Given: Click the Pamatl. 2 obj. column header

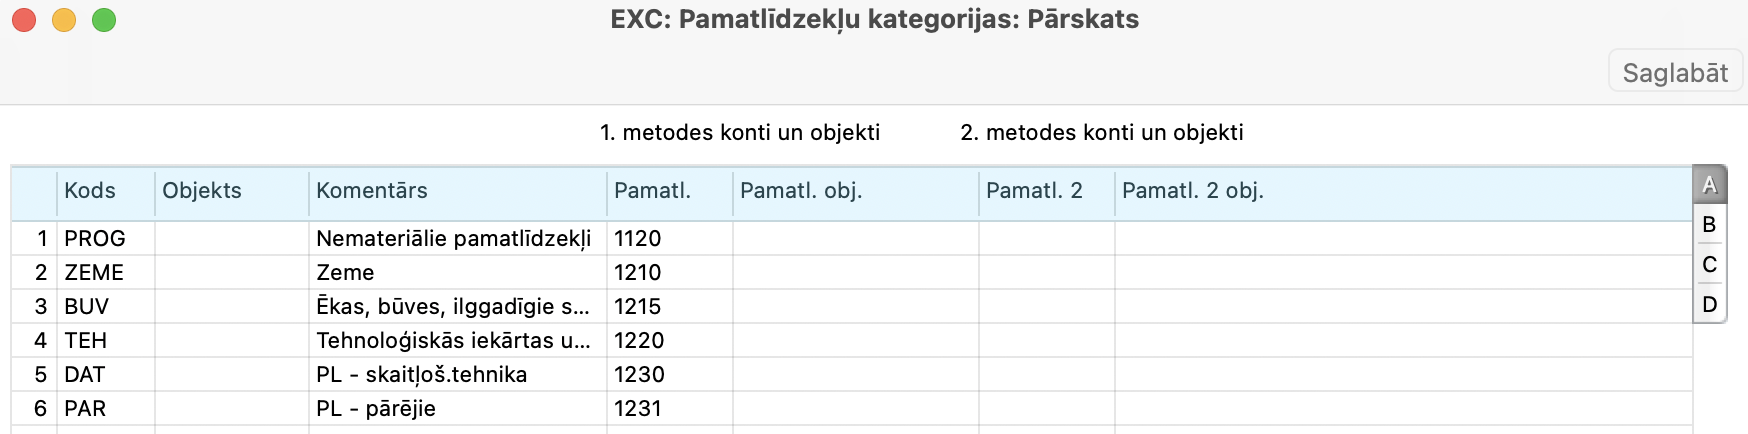Looking at the screenshot, I should [x=1193, y=191].
